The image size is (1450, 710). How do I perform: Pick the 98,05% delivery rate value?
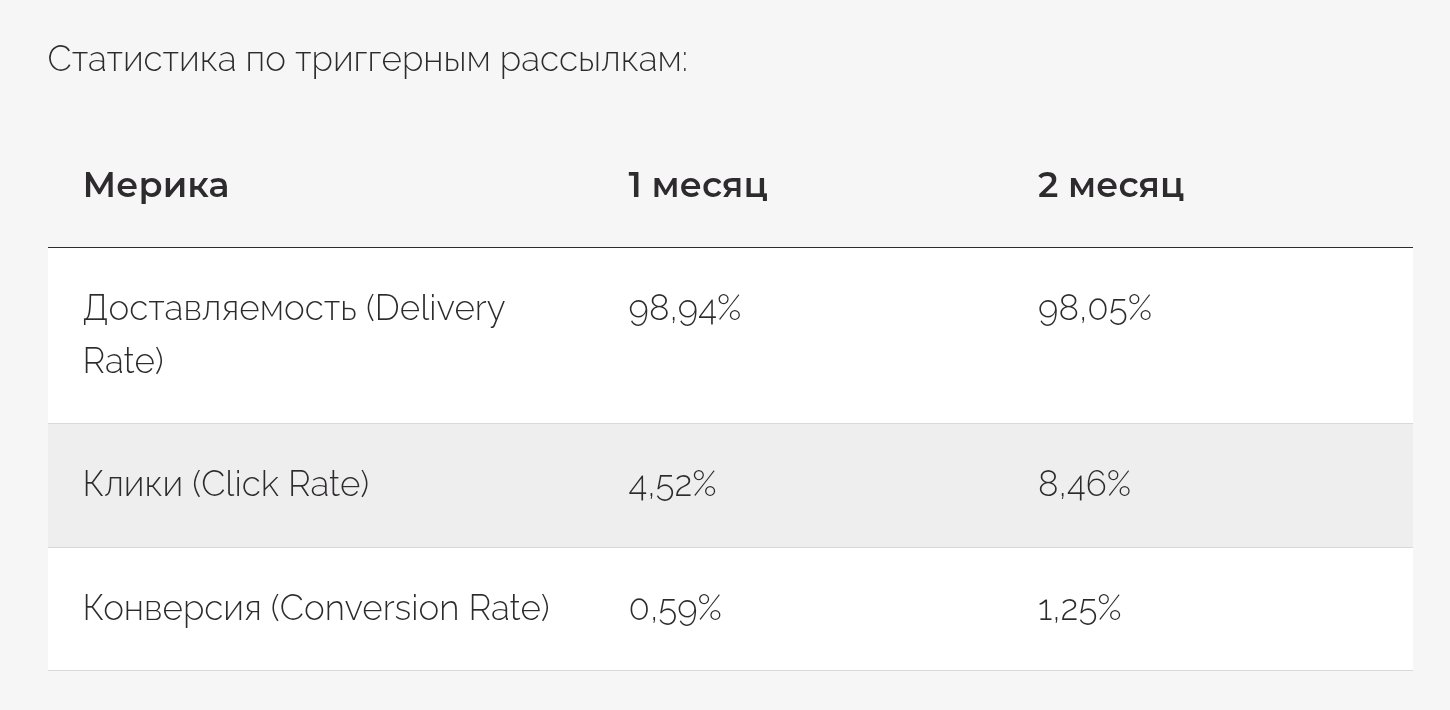pos(1095,310)
